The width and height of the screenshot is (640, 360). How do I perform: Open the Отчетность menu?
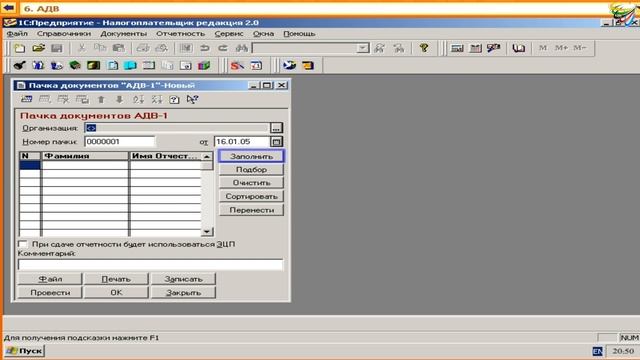[180, 33]
